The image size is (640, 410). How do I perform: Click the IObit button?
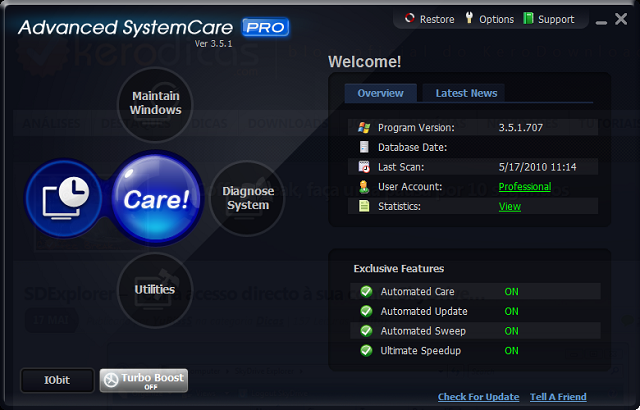coord(57,380)
